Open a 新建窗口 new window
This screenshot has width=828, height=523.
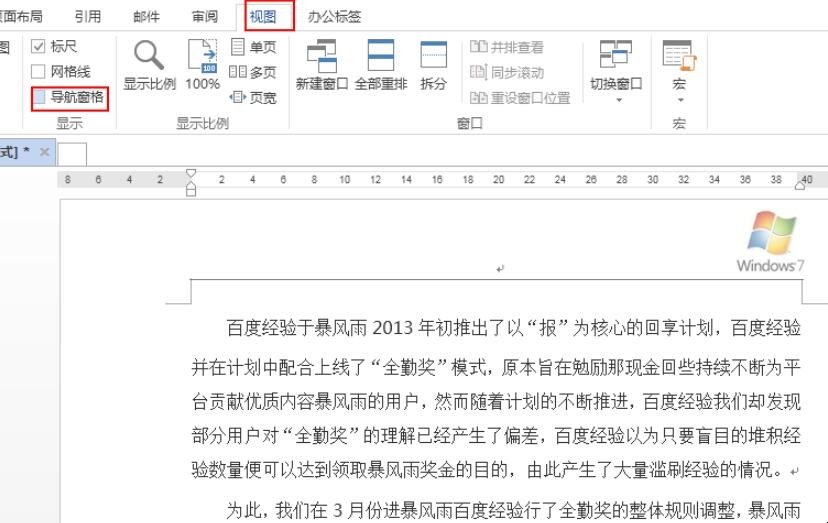click(322, 64)
